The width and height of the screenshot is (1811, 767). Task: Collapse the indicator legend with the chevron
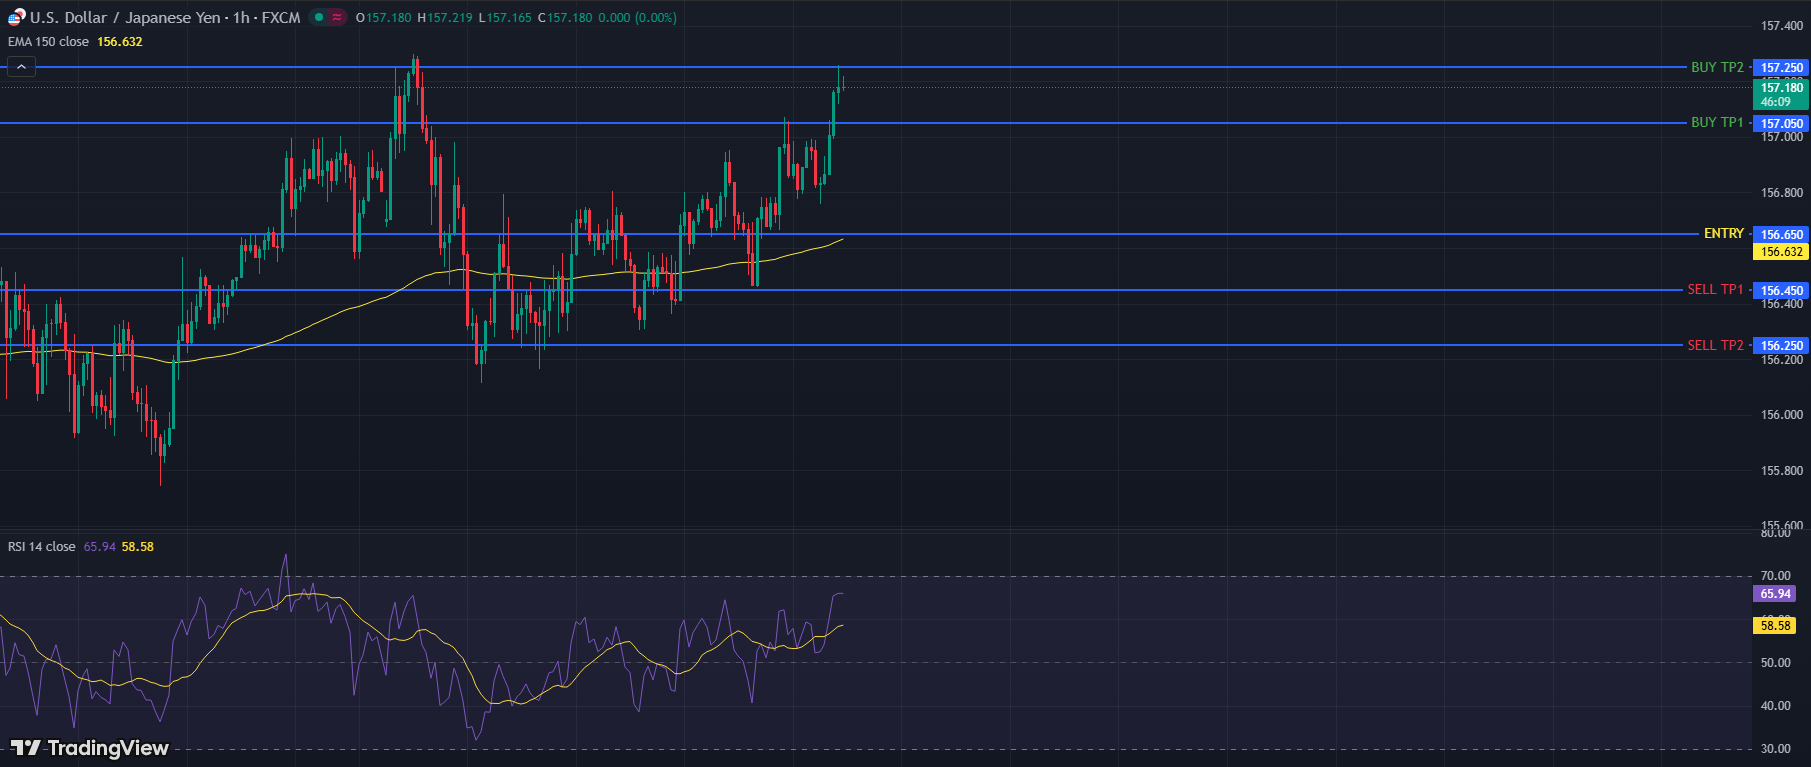[21, 67]
